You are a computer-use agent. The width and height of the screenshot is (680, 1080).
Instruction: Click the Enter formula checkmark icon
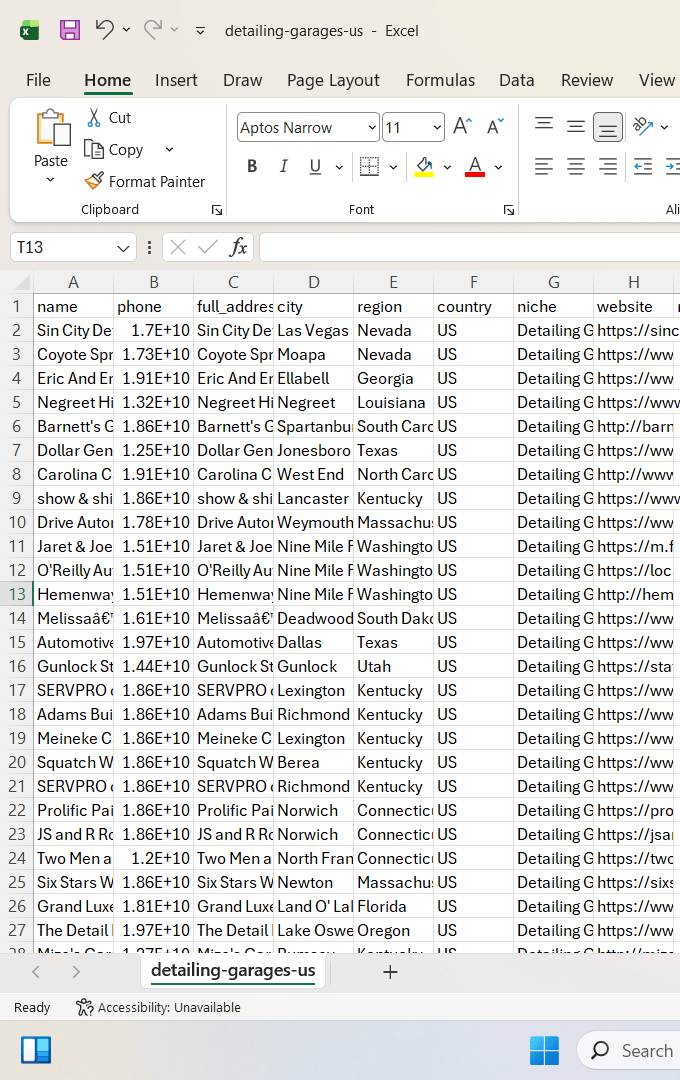point(207,247)
